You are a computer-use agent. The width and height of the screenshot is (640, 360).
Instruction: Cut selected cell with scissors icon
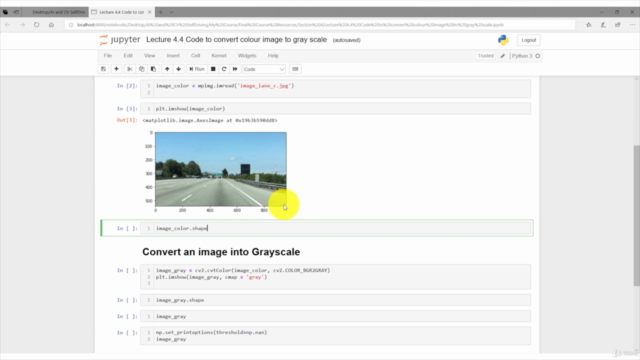129,69
